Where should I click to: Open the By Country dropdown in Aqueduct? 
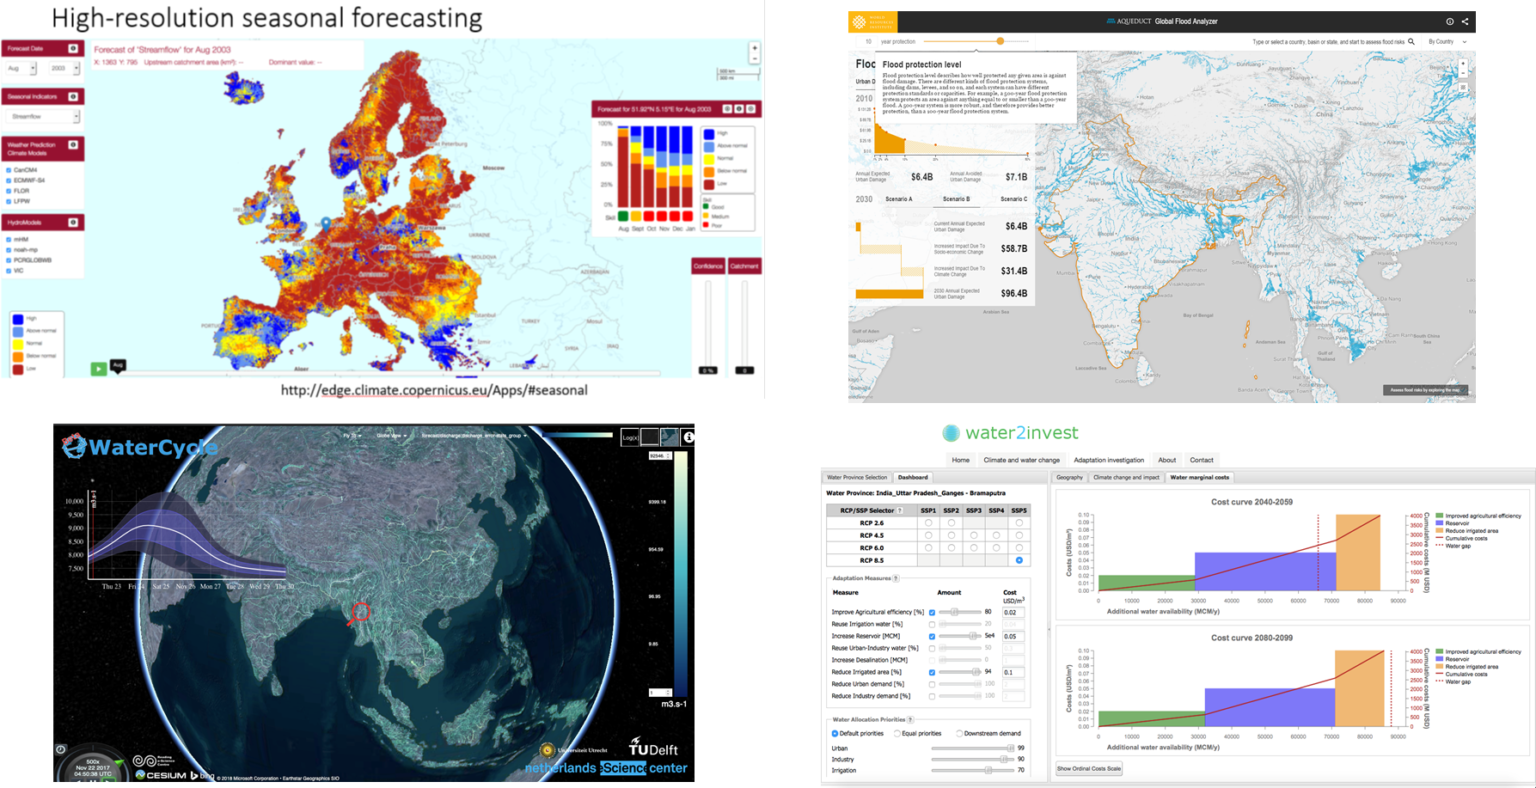click(x=1441, y=41)
